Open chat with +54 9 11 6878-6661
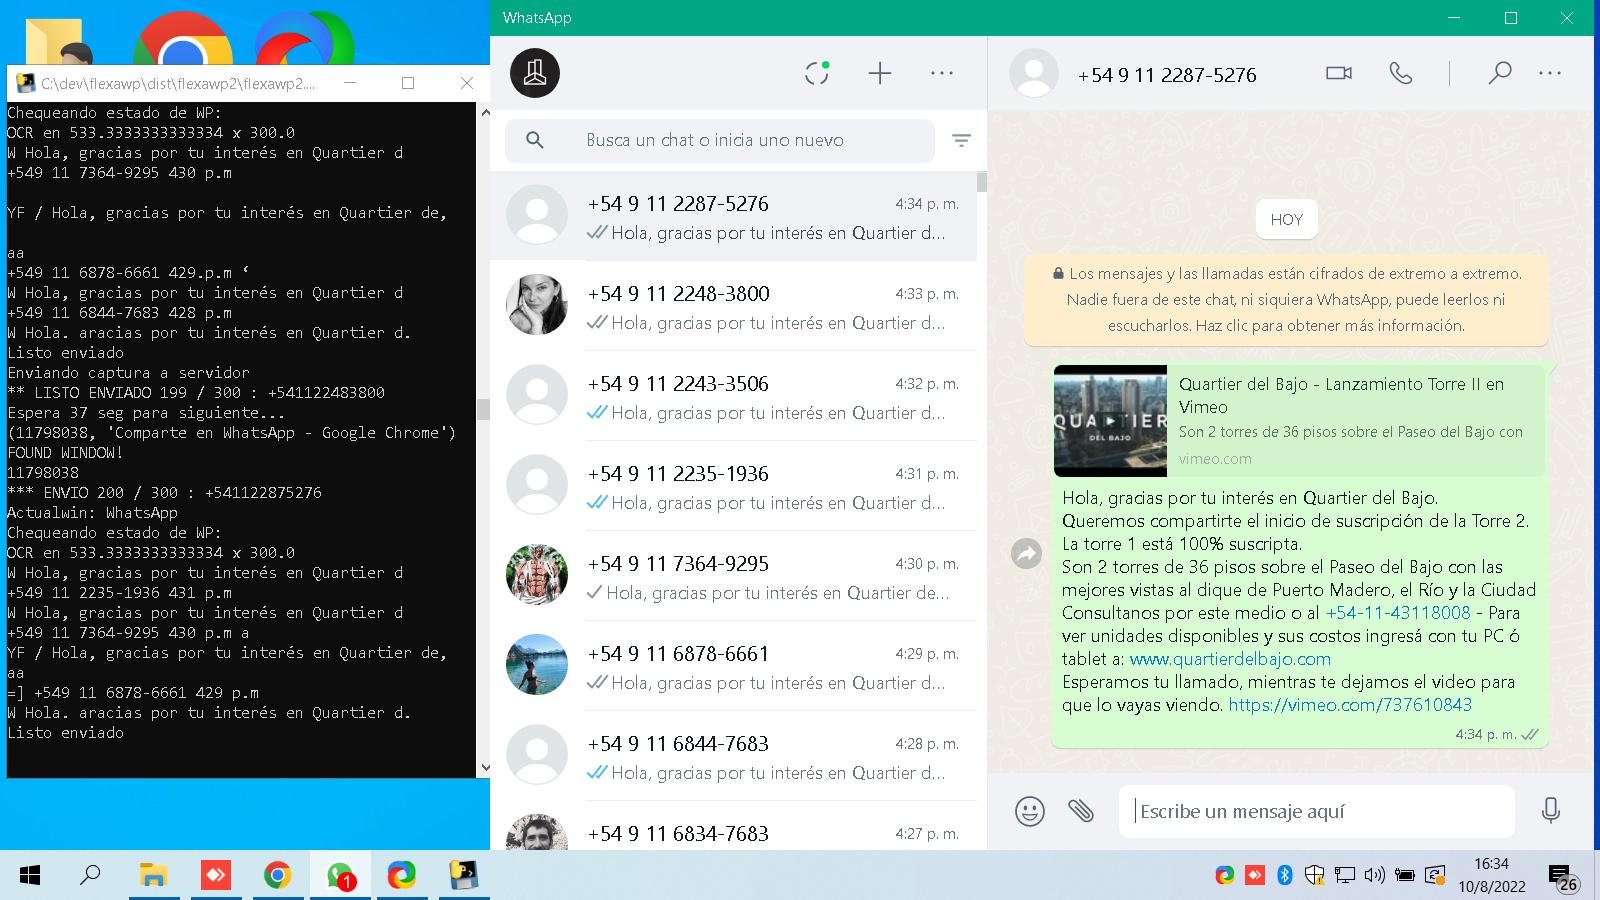Image resolution: width=1600 pixels, height=900 pixels. pyautogui.click(x=733, y=667)
